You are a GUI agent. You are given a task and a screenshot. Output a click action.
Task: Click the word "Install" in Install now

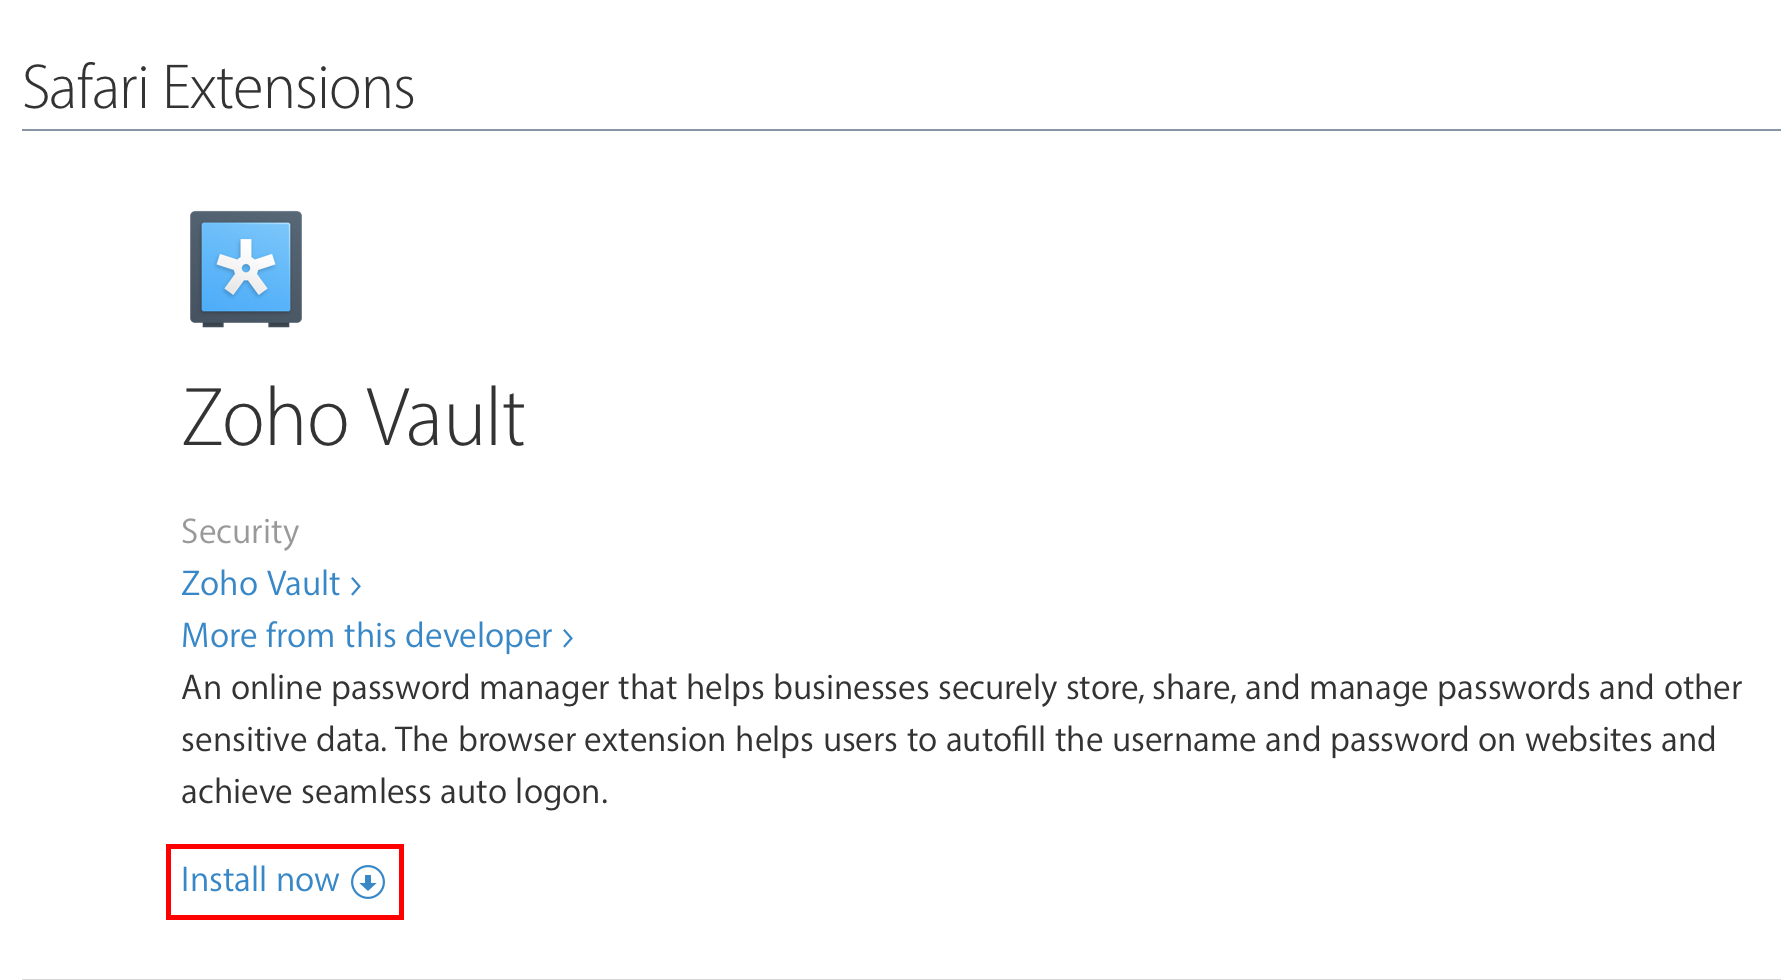(x=223, y=880)
